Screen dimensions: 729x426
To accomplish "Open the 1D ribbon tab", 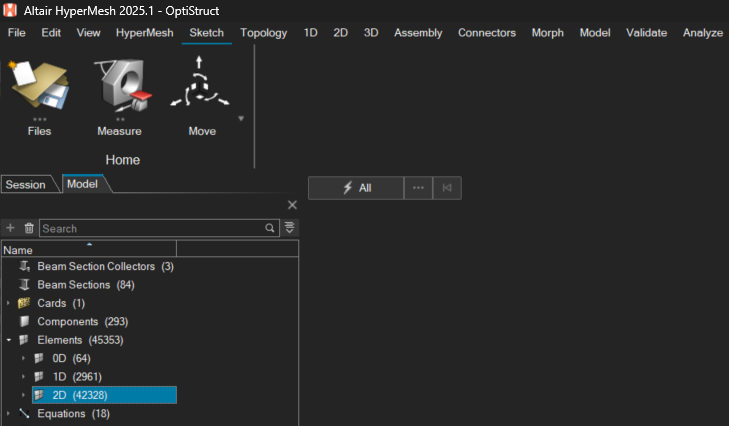I will (311, 33).
